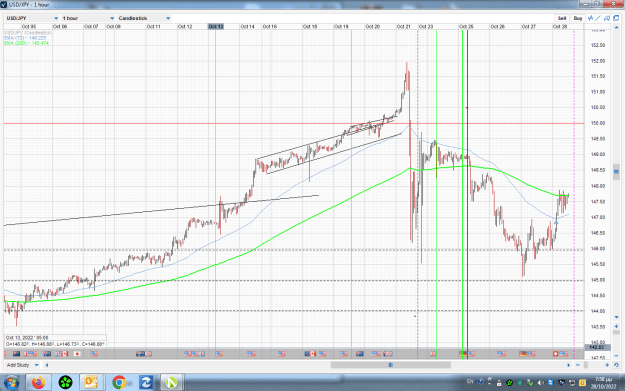Image resolution: width=625 pixels, height=391 pixels.
Task: Click the vertical zoom out minus icon
Action: coord(616,356)
